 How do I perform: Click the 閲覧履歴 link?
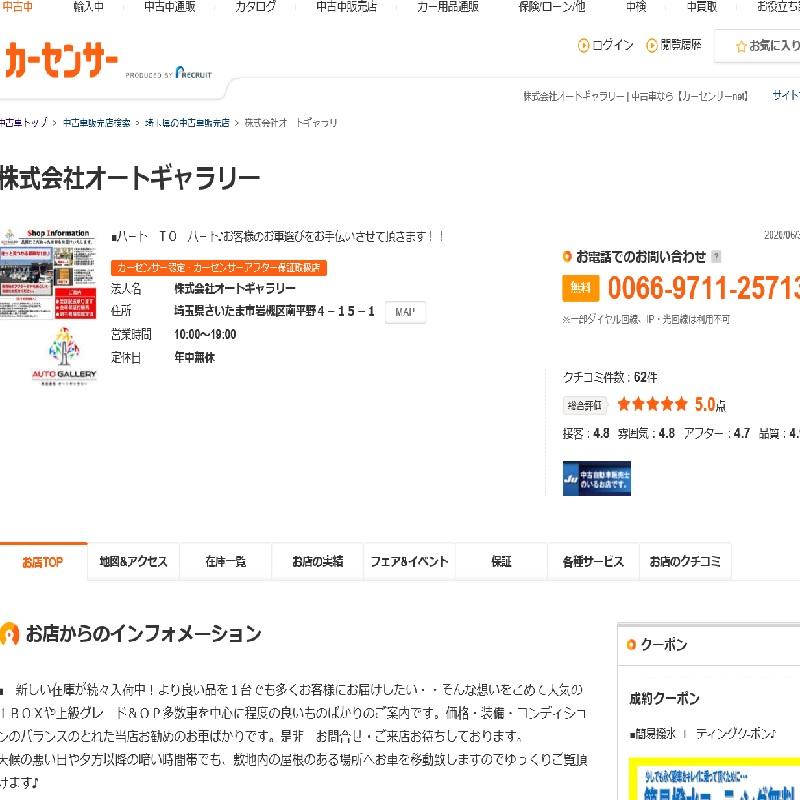coord(681,45)
